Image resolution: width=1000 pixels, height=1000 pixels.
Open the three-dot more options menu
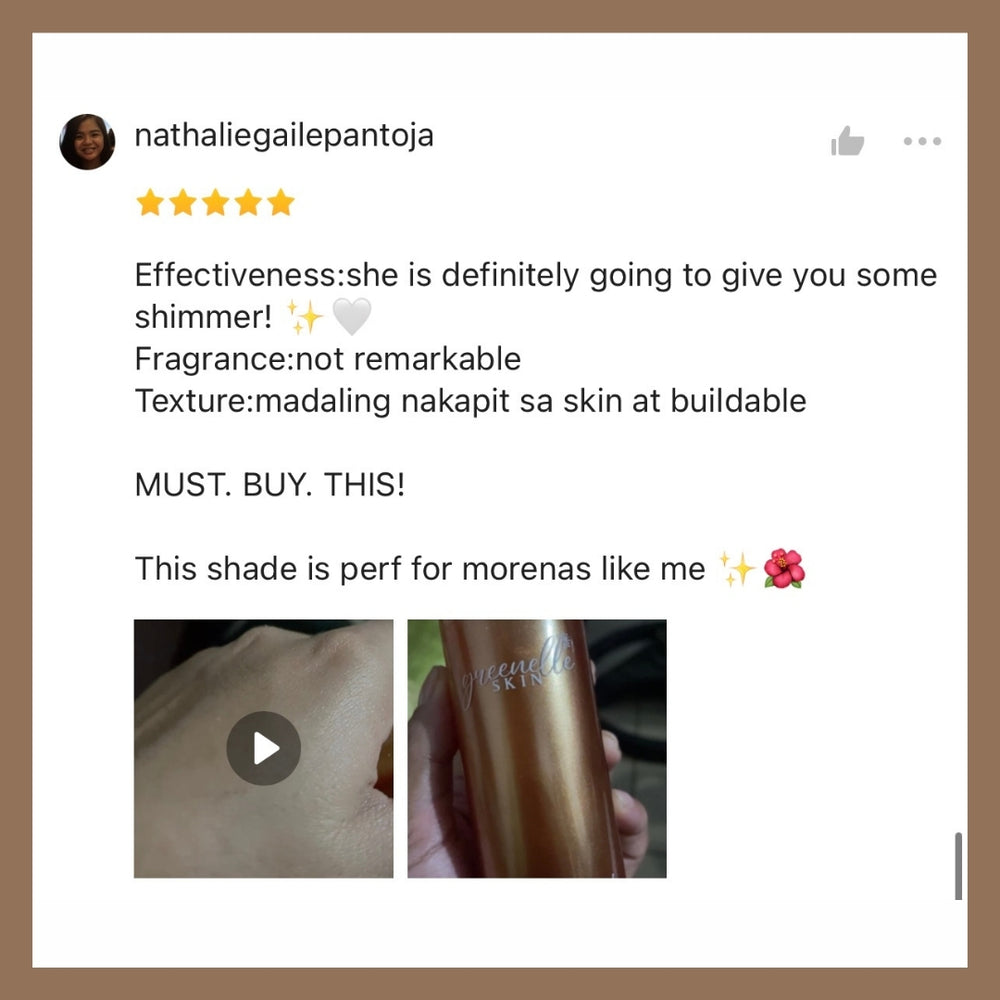click(x=922, y=141)
